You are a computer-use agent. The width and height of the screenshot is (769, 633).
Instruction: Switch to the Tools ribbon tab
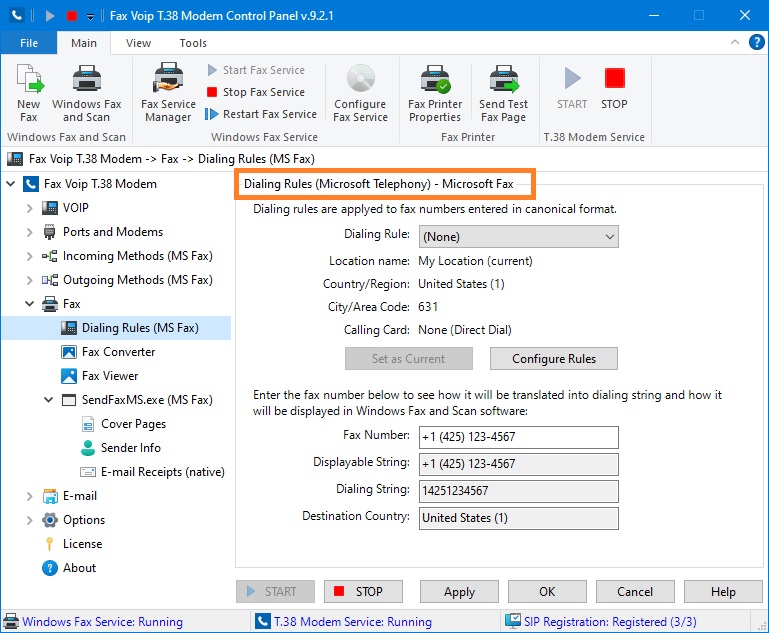pyautogui.click(x=193, y=43)
